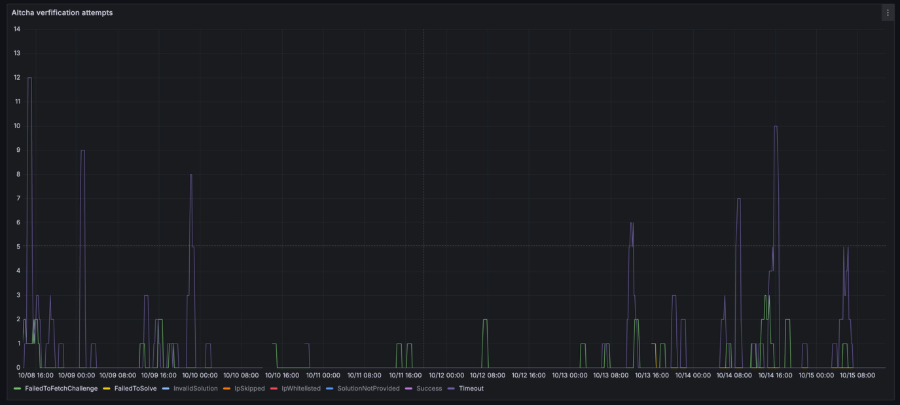This screenshot has width=900, height=405.
Task: Click the light-blue InvalidSolution legend color marker
Action: (x=166, y=388)
